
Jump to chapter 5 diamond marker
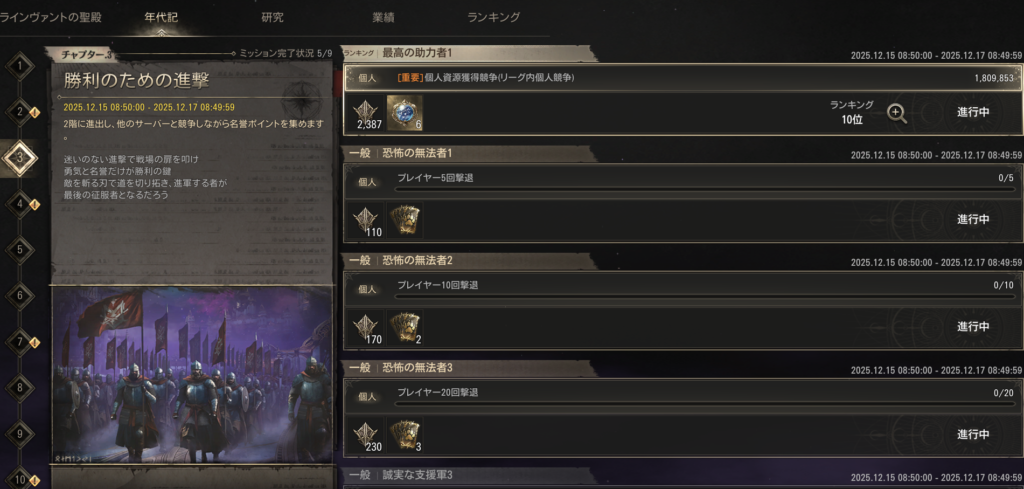click(x=20, y=249)
